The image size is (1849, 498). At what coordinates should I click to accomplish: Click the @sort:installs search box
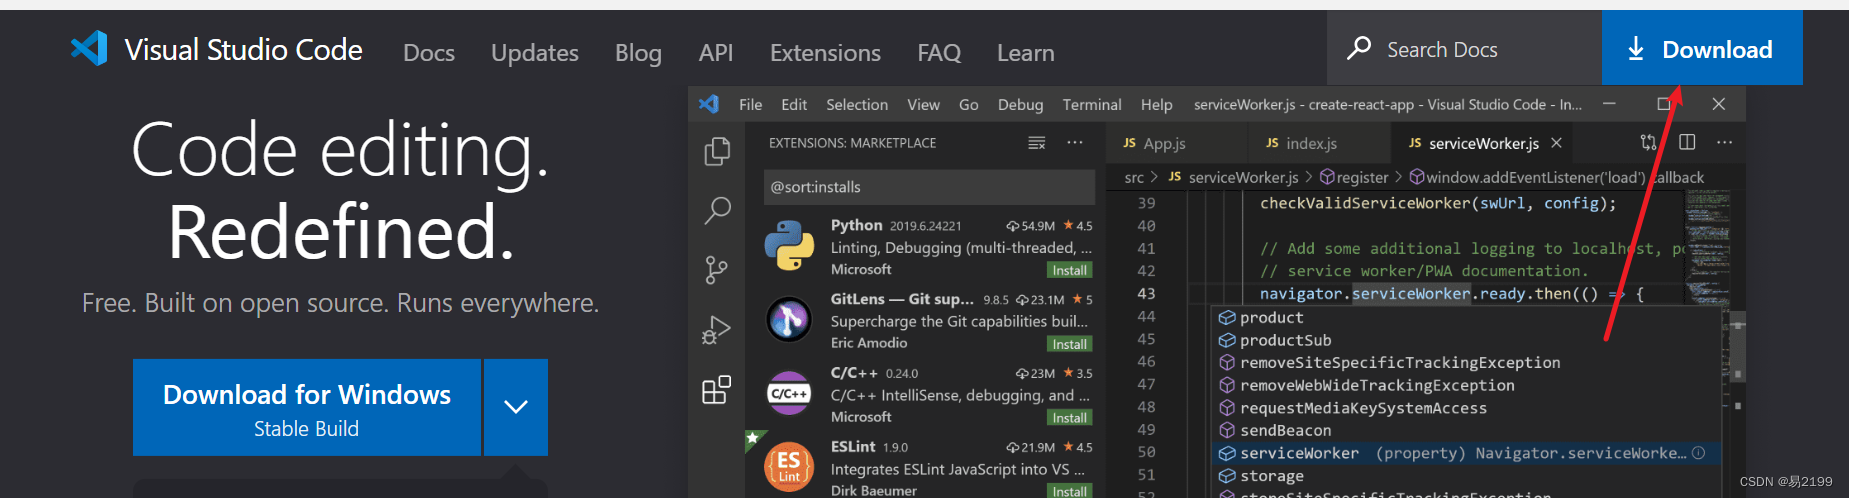pyautogui.click(x=929, y=187)
